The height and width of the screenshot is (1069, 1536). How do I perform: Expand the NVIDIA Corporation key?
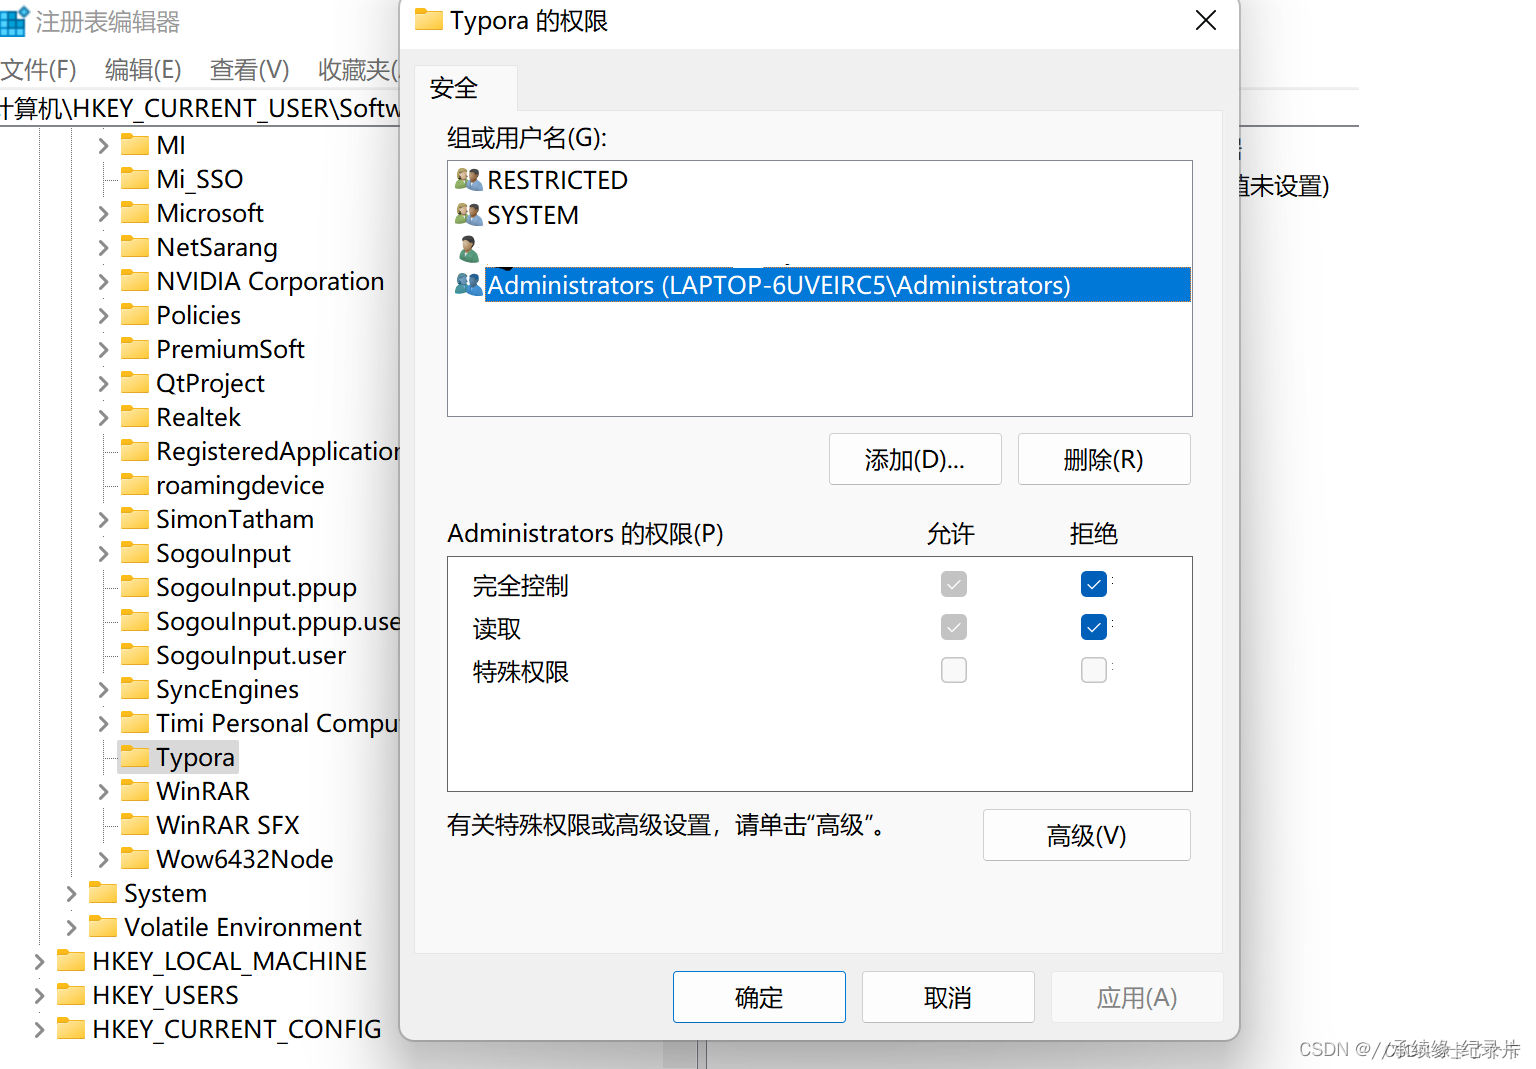pos(103,281)
